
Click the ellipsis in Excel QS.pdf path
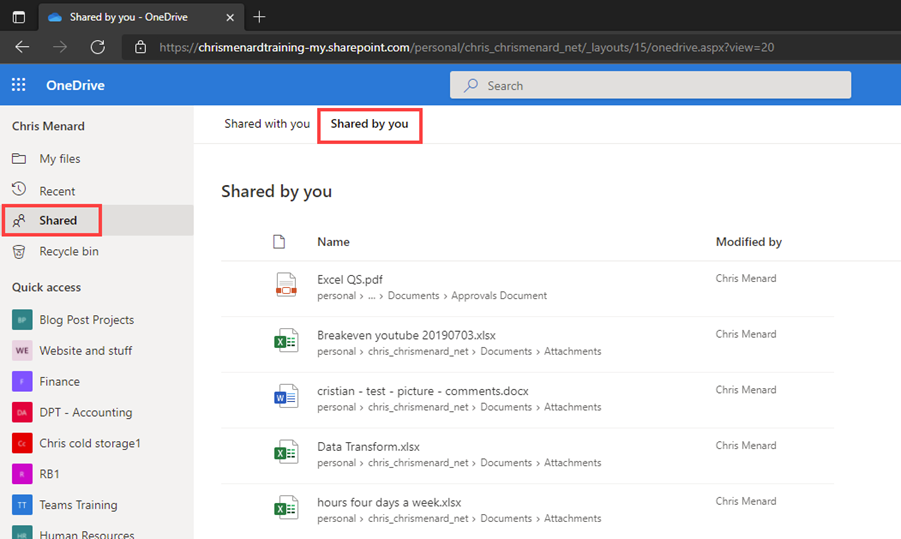372,296
